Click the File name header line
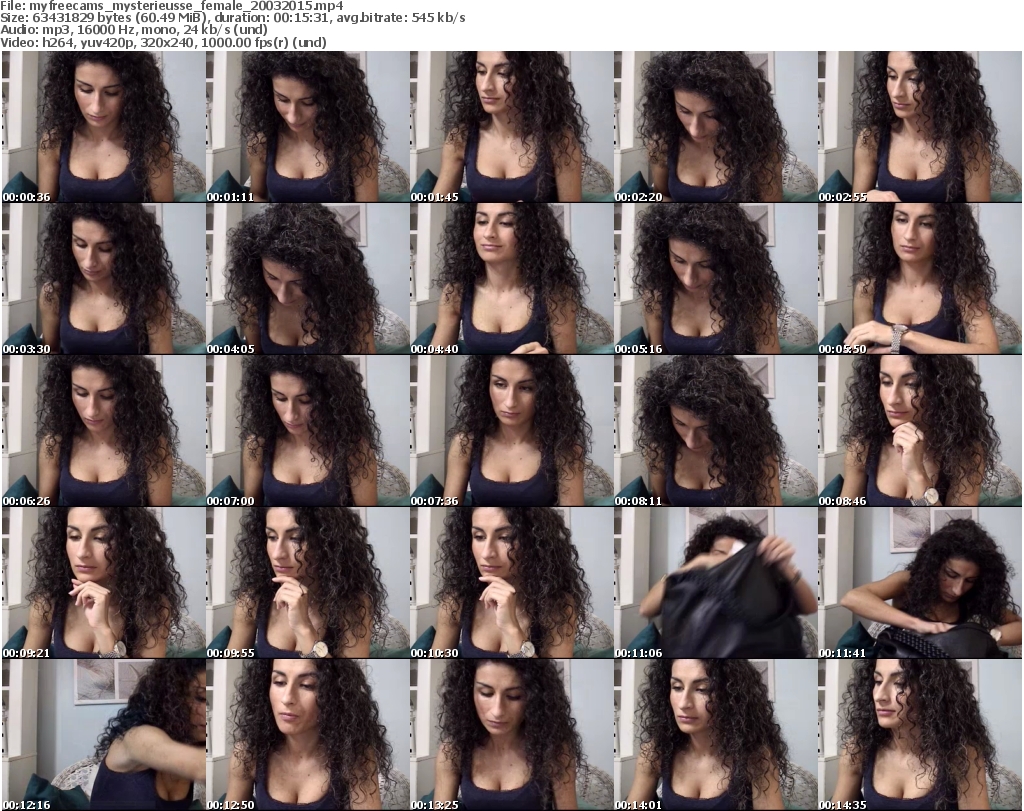The height and width of the screenshot is (811, 1024). [x=172, y=6]
